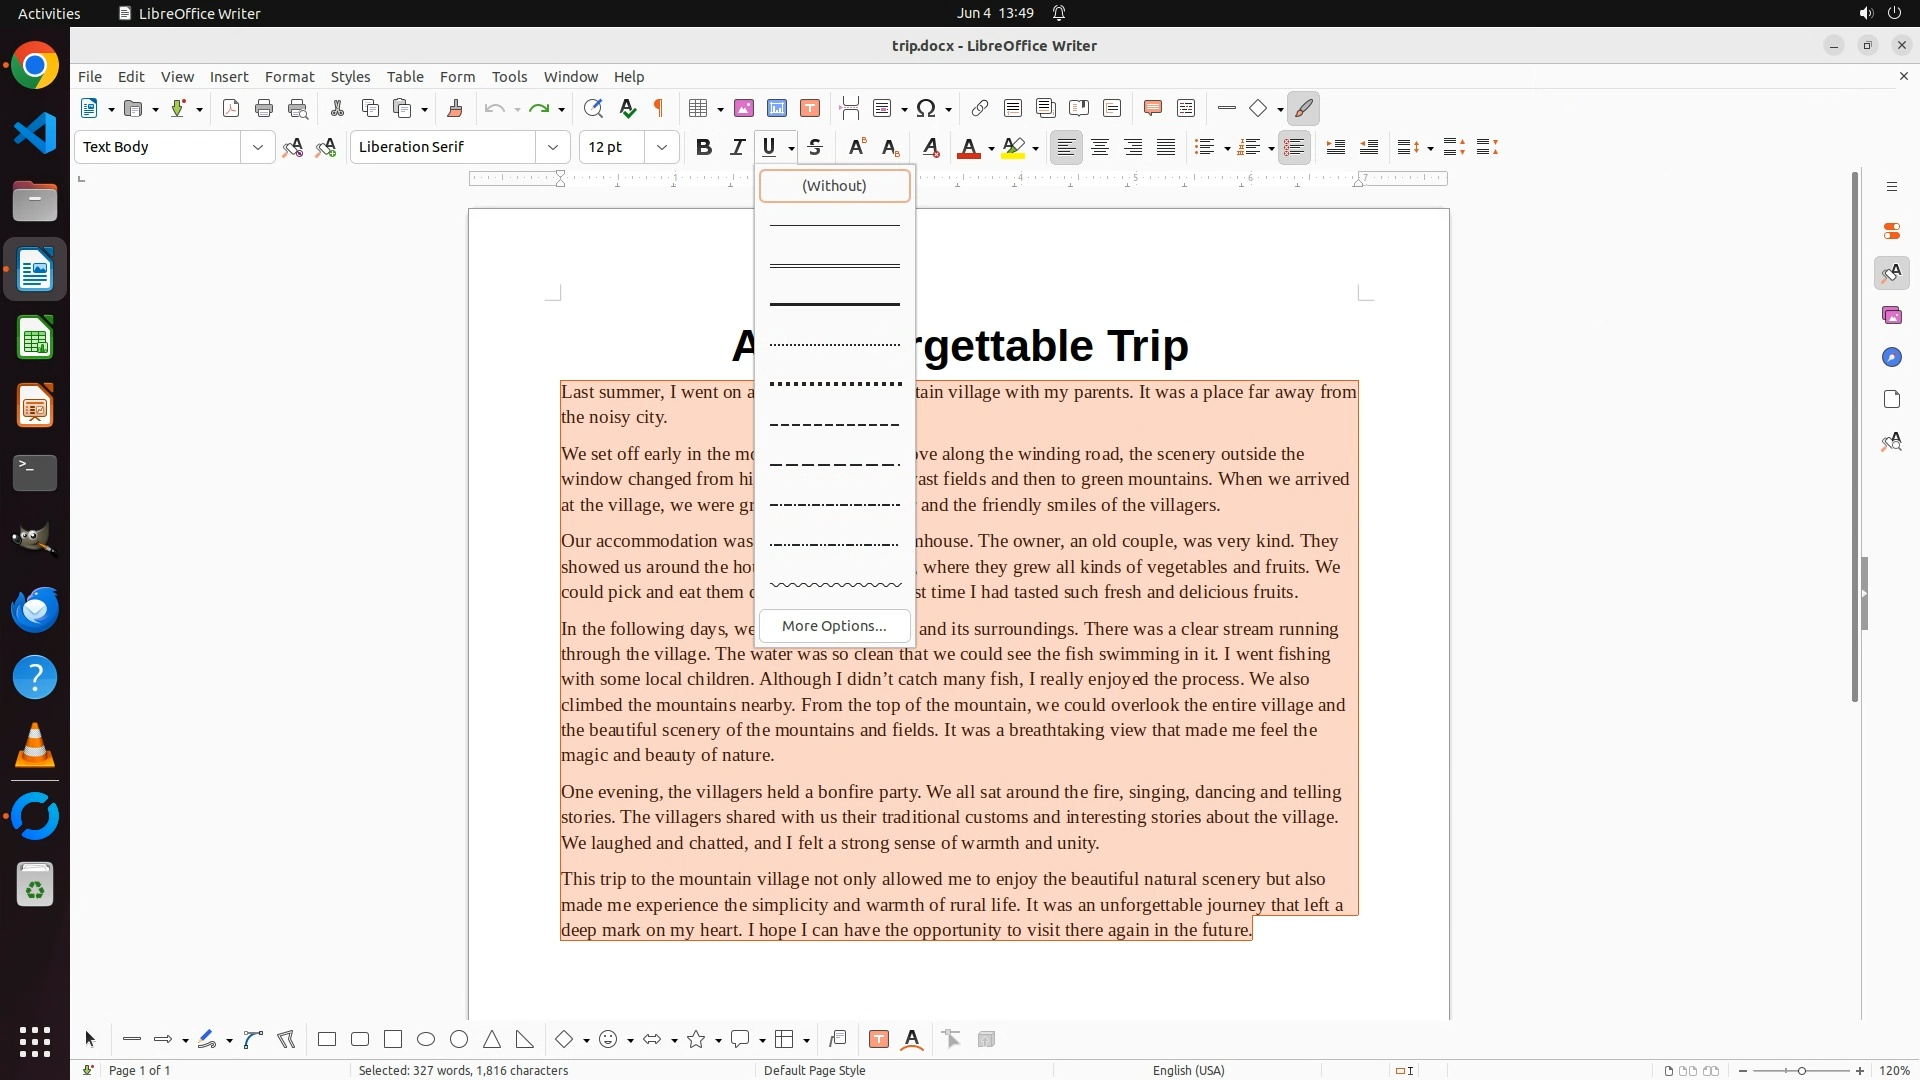1920x1080 pixels.
Task: Open the sidebar Gallery panel icon
Action: (1891, 315)
